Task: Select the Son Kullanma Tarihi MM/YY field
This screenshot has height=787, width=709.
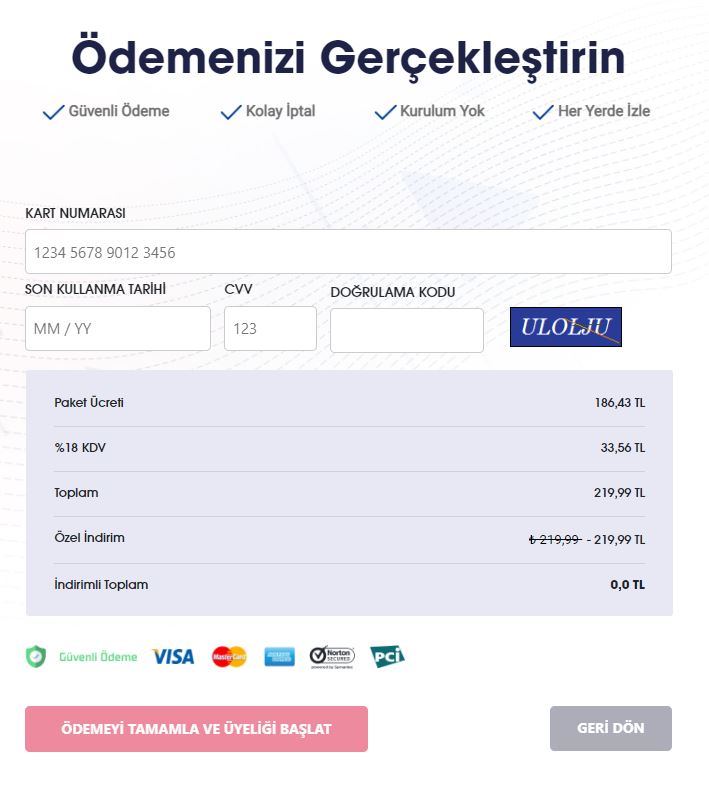Action: pos(118,328)
